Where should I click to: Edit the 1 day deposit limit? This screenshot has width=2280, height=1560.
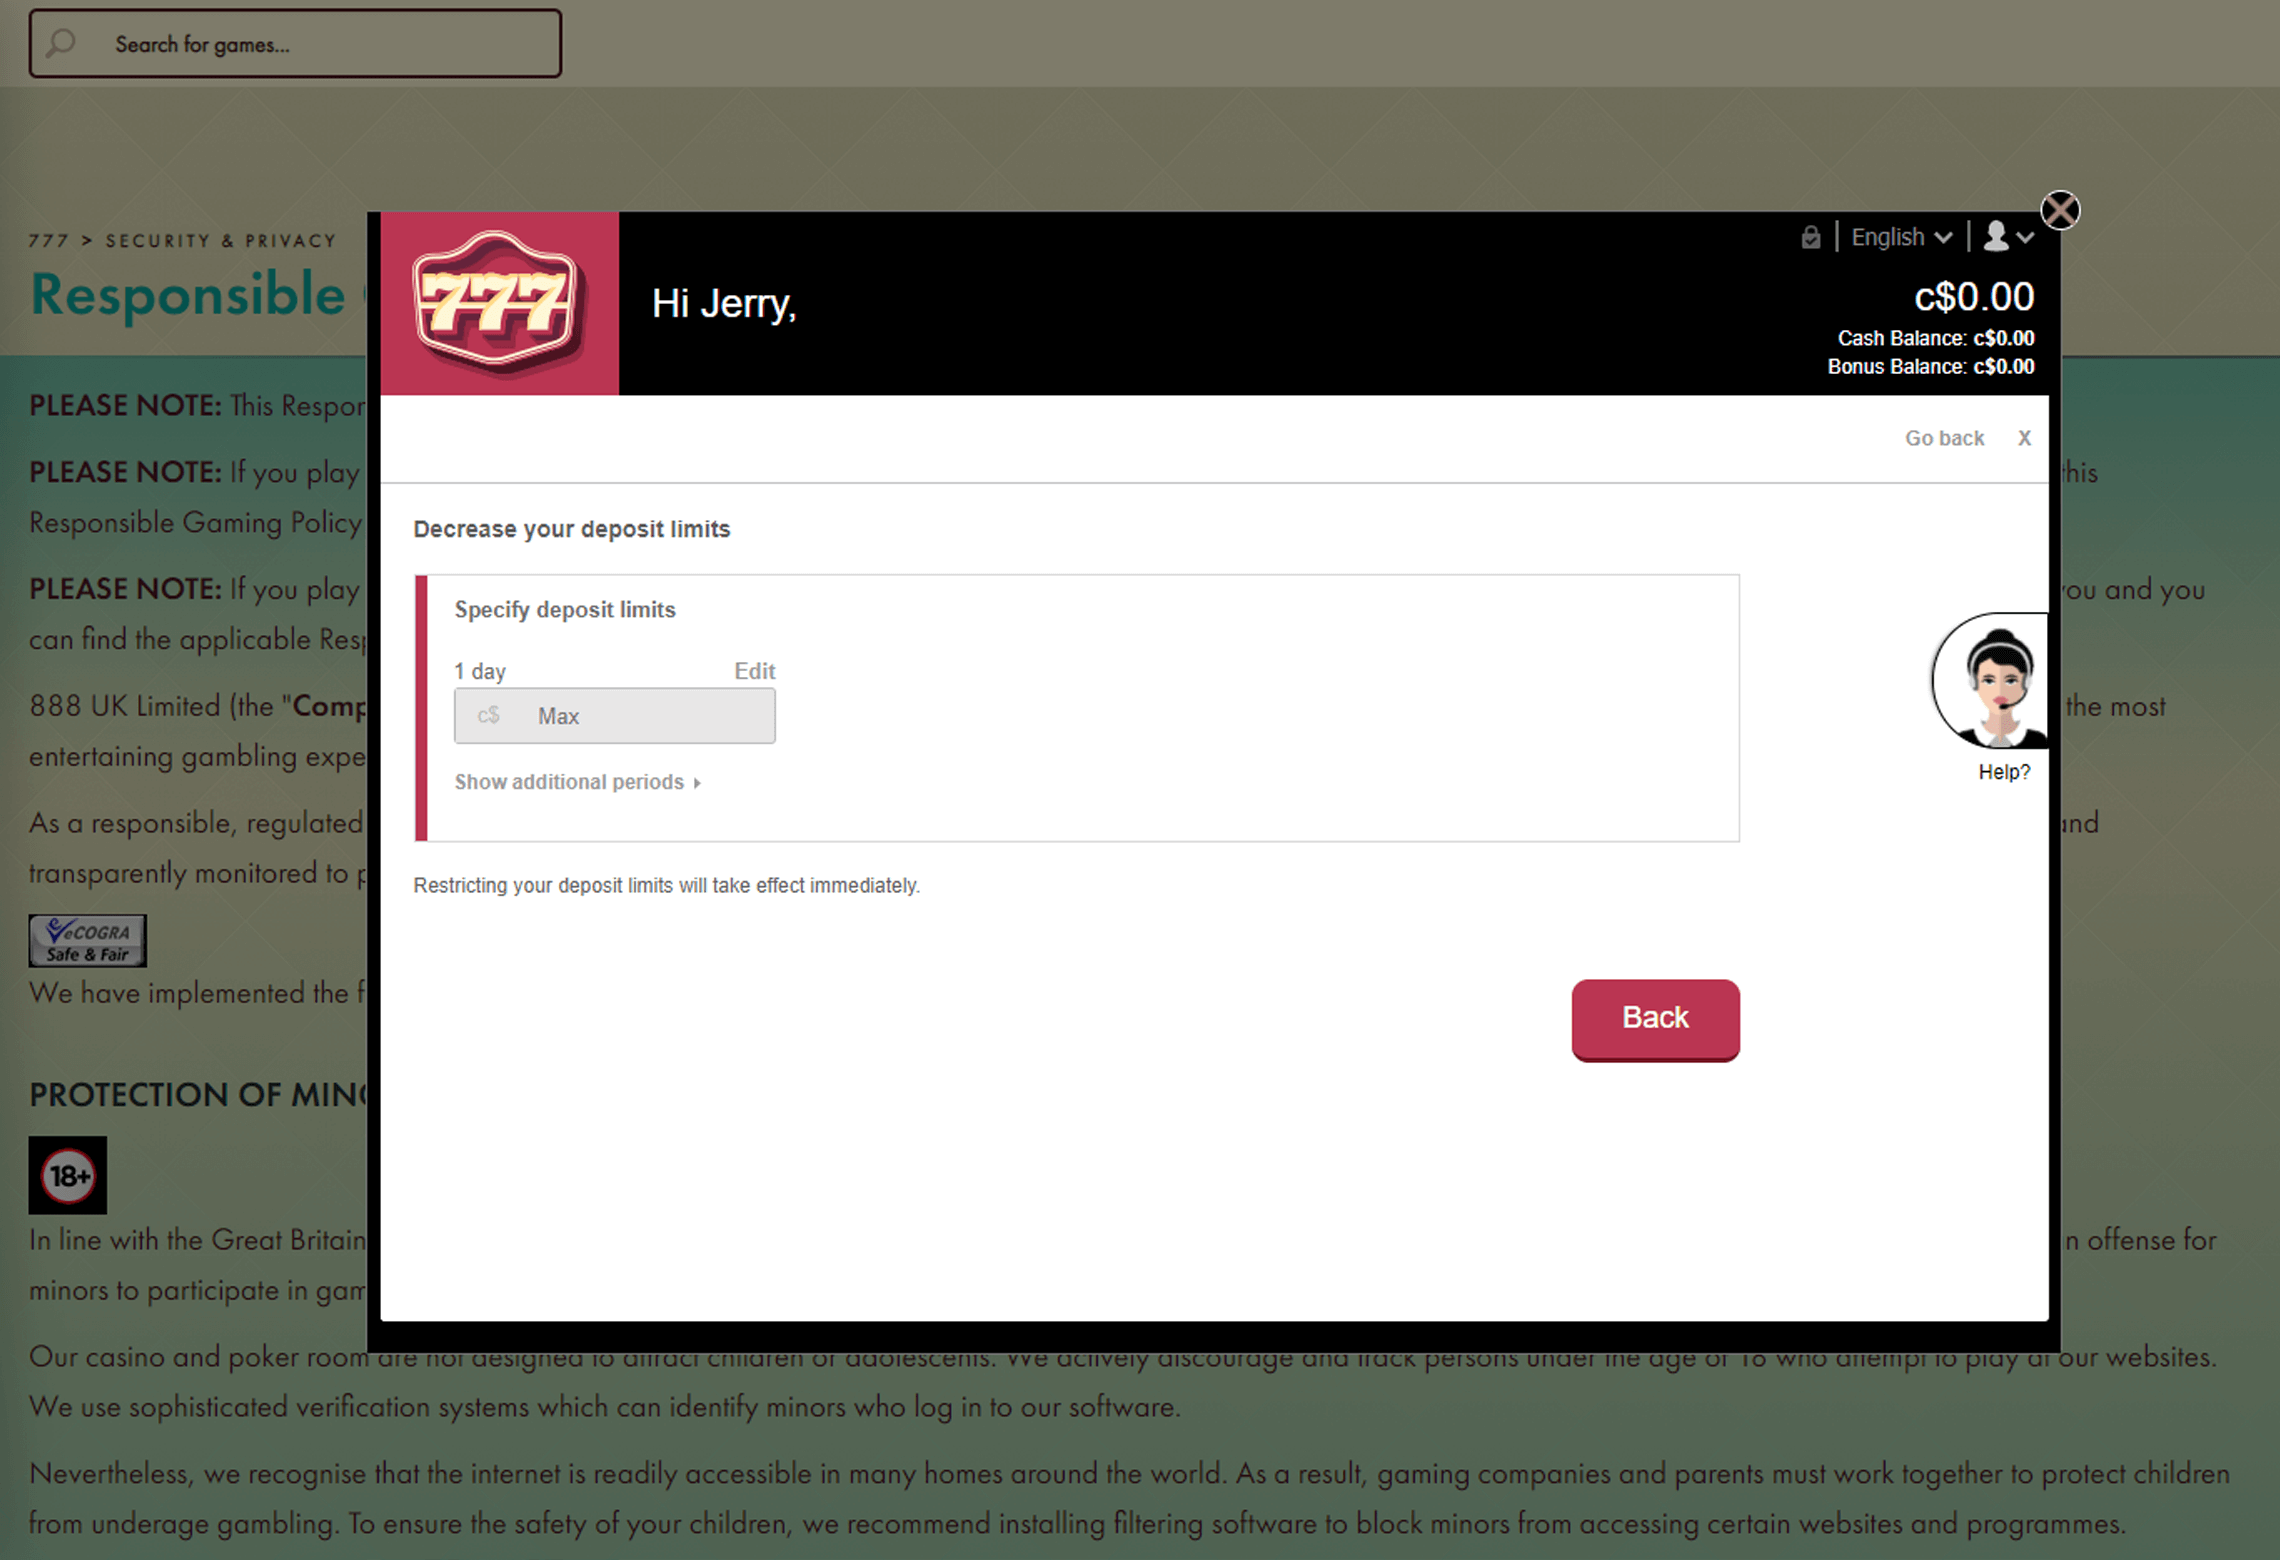click(x=754, y=671)
